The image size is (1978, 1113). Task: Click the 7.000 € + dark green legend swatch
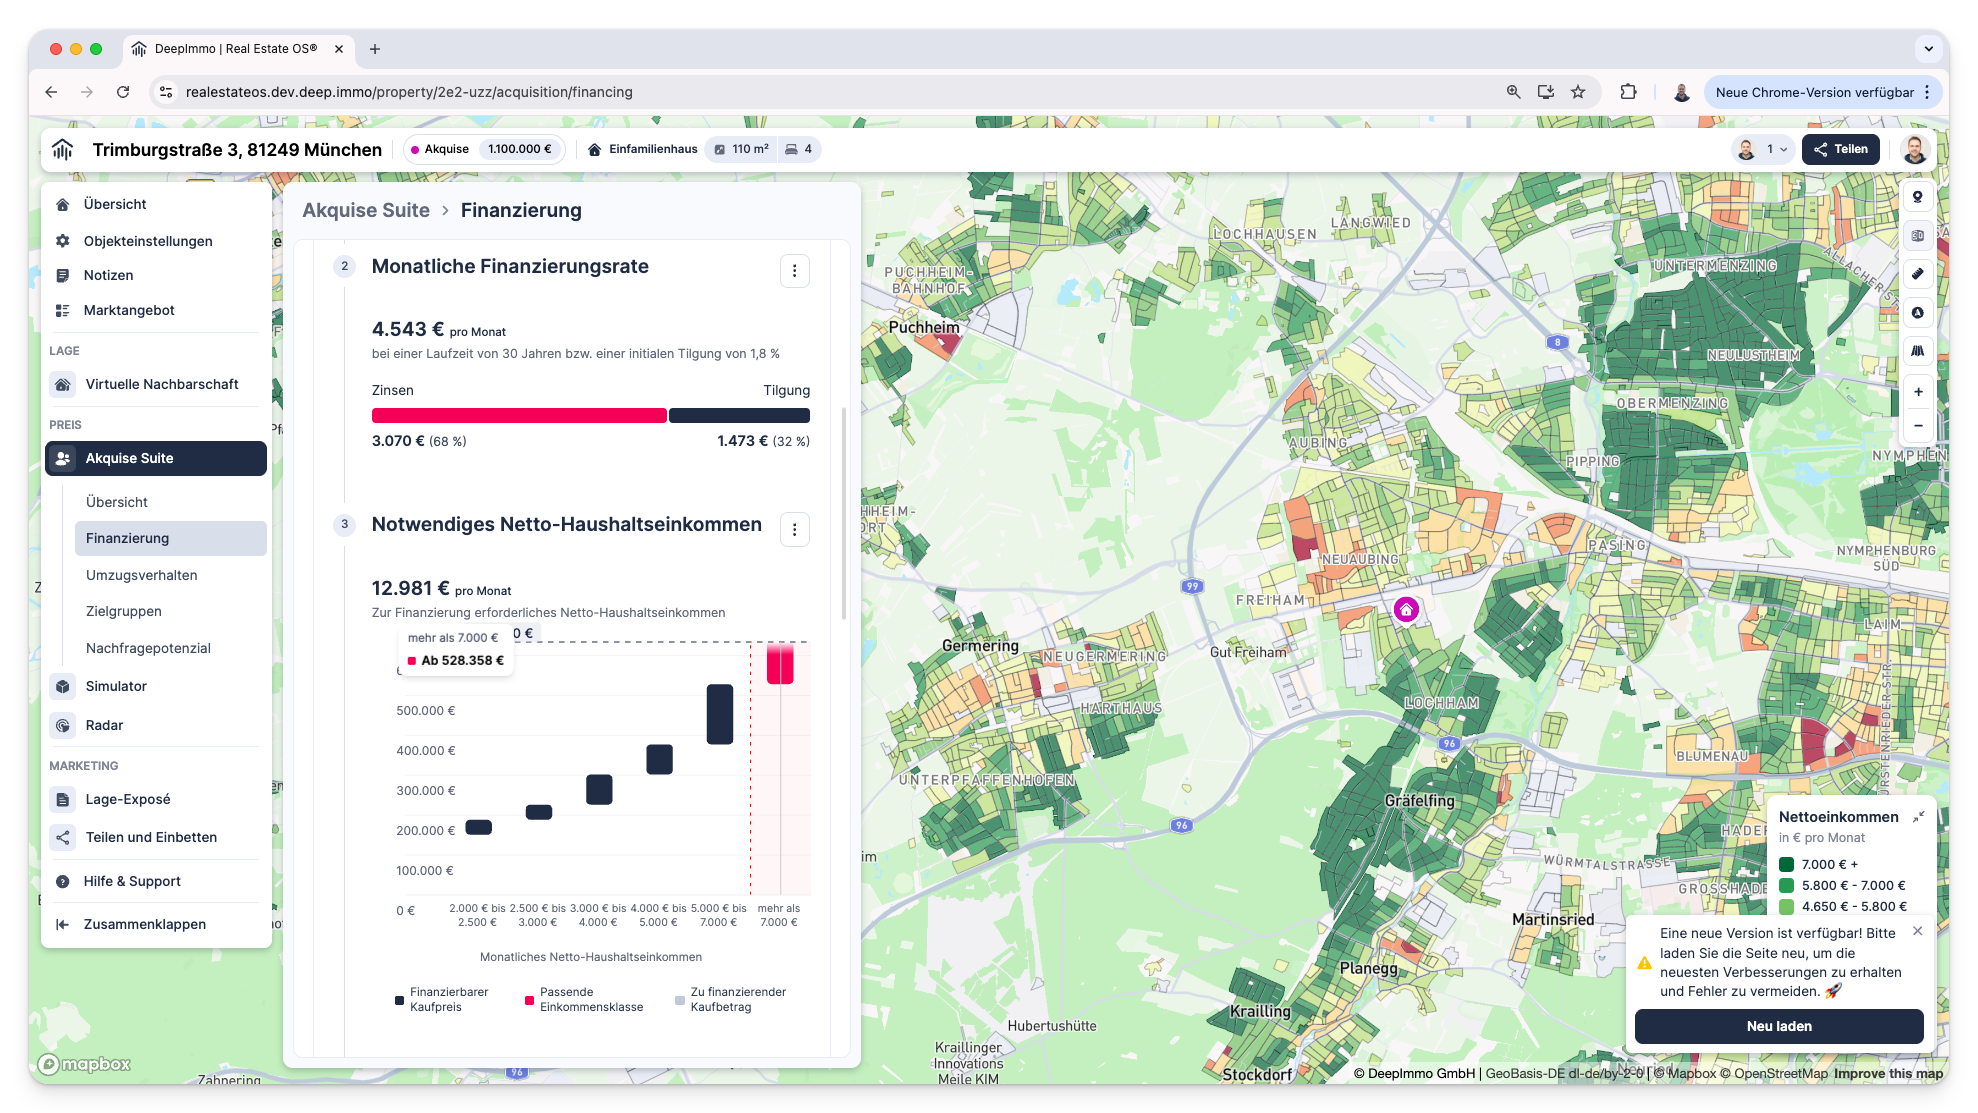point(1786,864)
